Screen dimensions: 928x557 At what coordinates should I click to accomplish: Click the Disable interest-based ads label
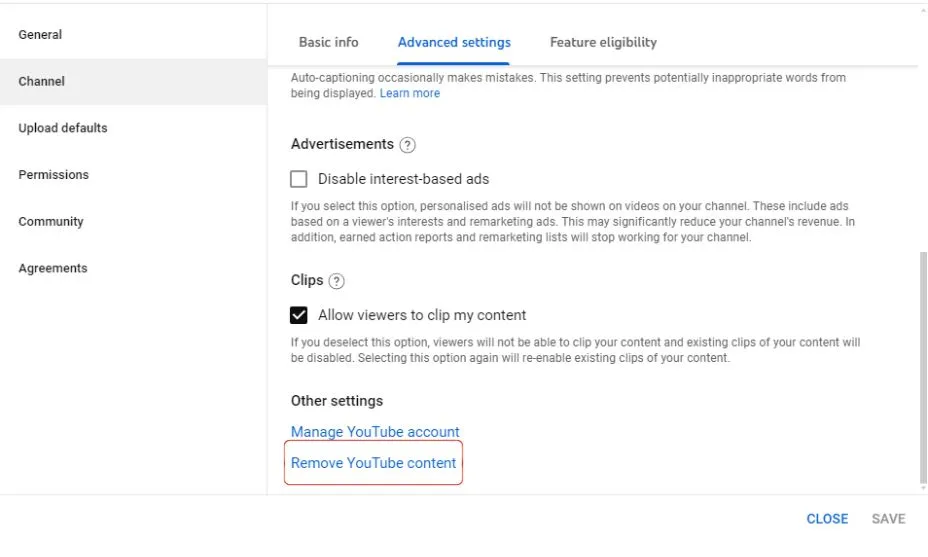coord(404,179)
